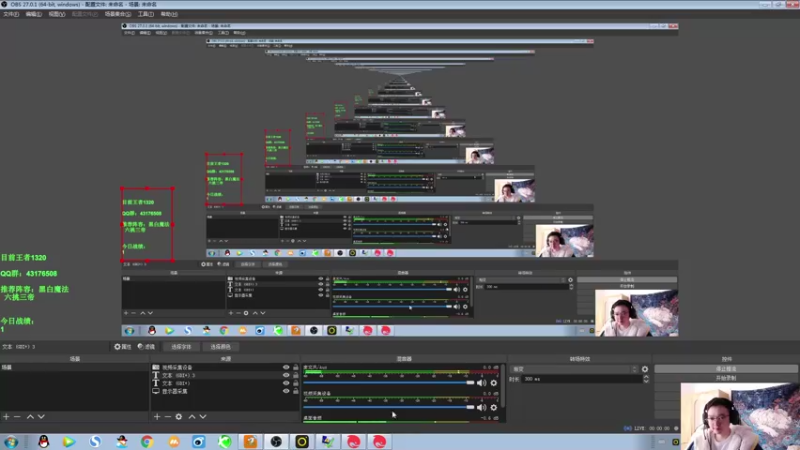Click the Select Color button
The image size is (800, 450).
[x=220, y=346]
